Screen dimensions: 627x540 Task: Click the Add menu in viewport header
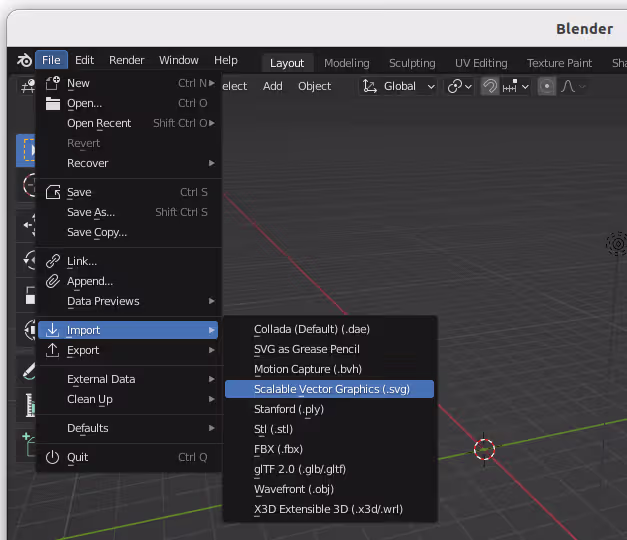tap(272, 86)
